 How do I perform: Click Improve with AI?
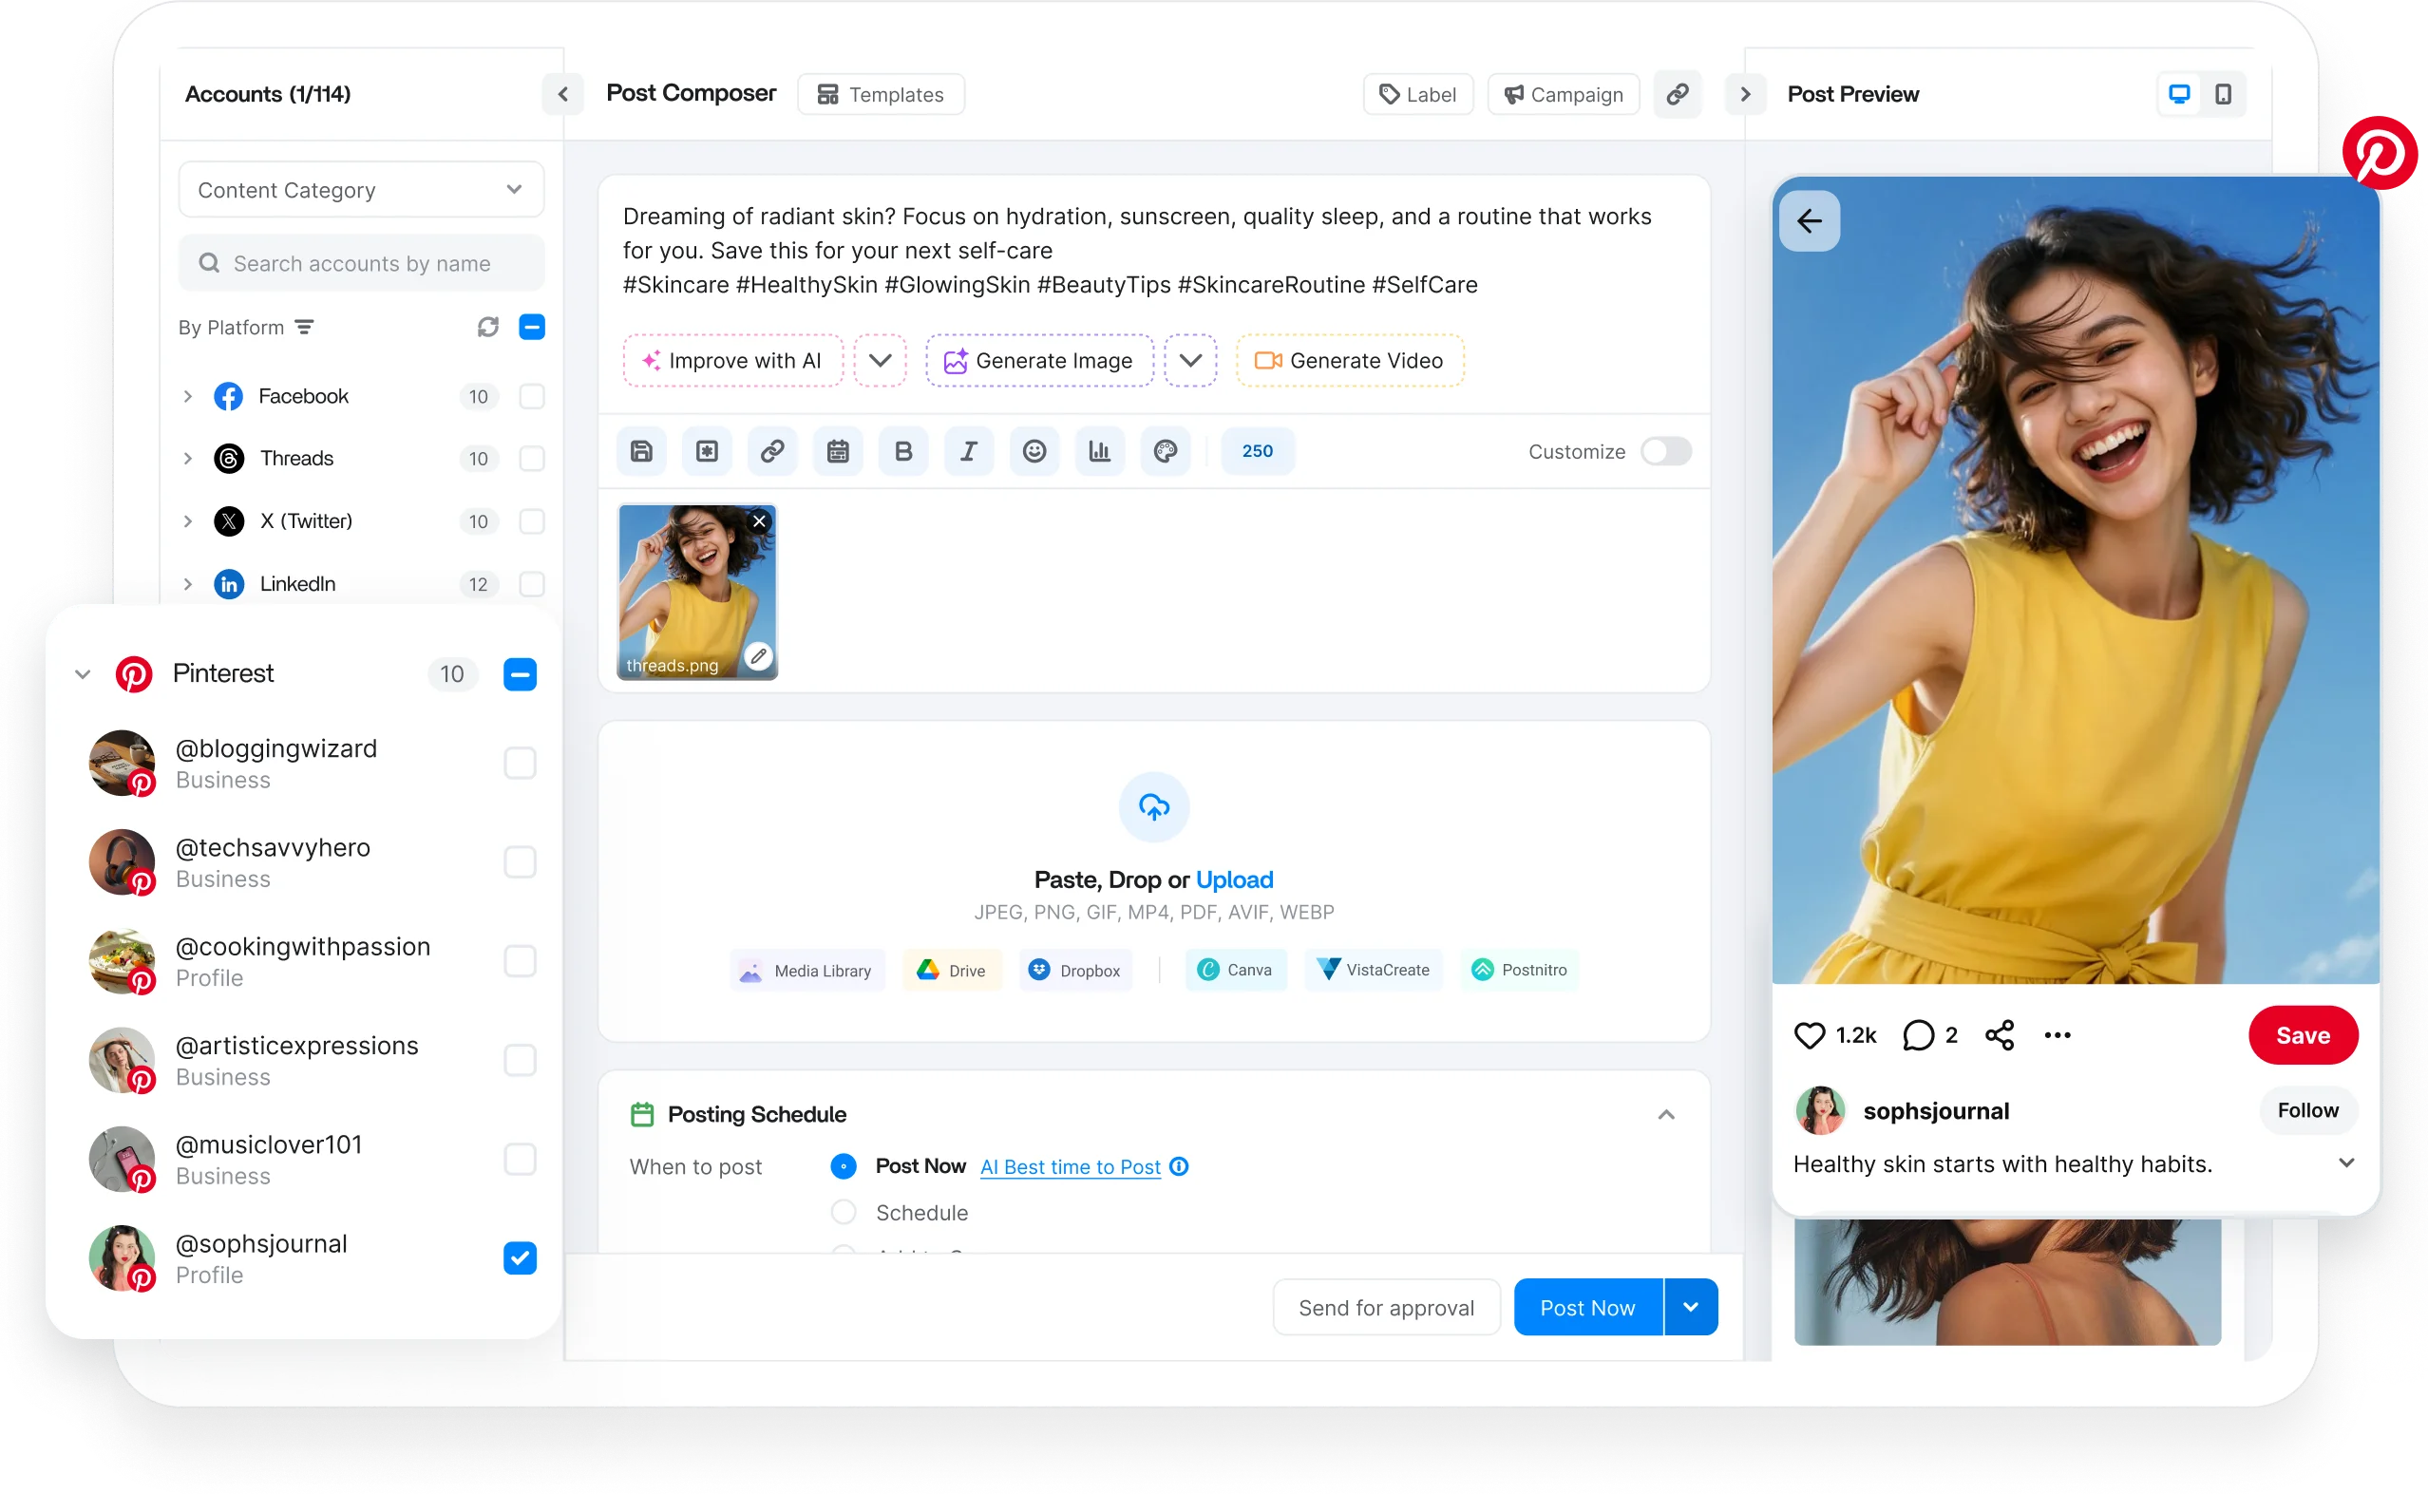click(x=733, y=360)
